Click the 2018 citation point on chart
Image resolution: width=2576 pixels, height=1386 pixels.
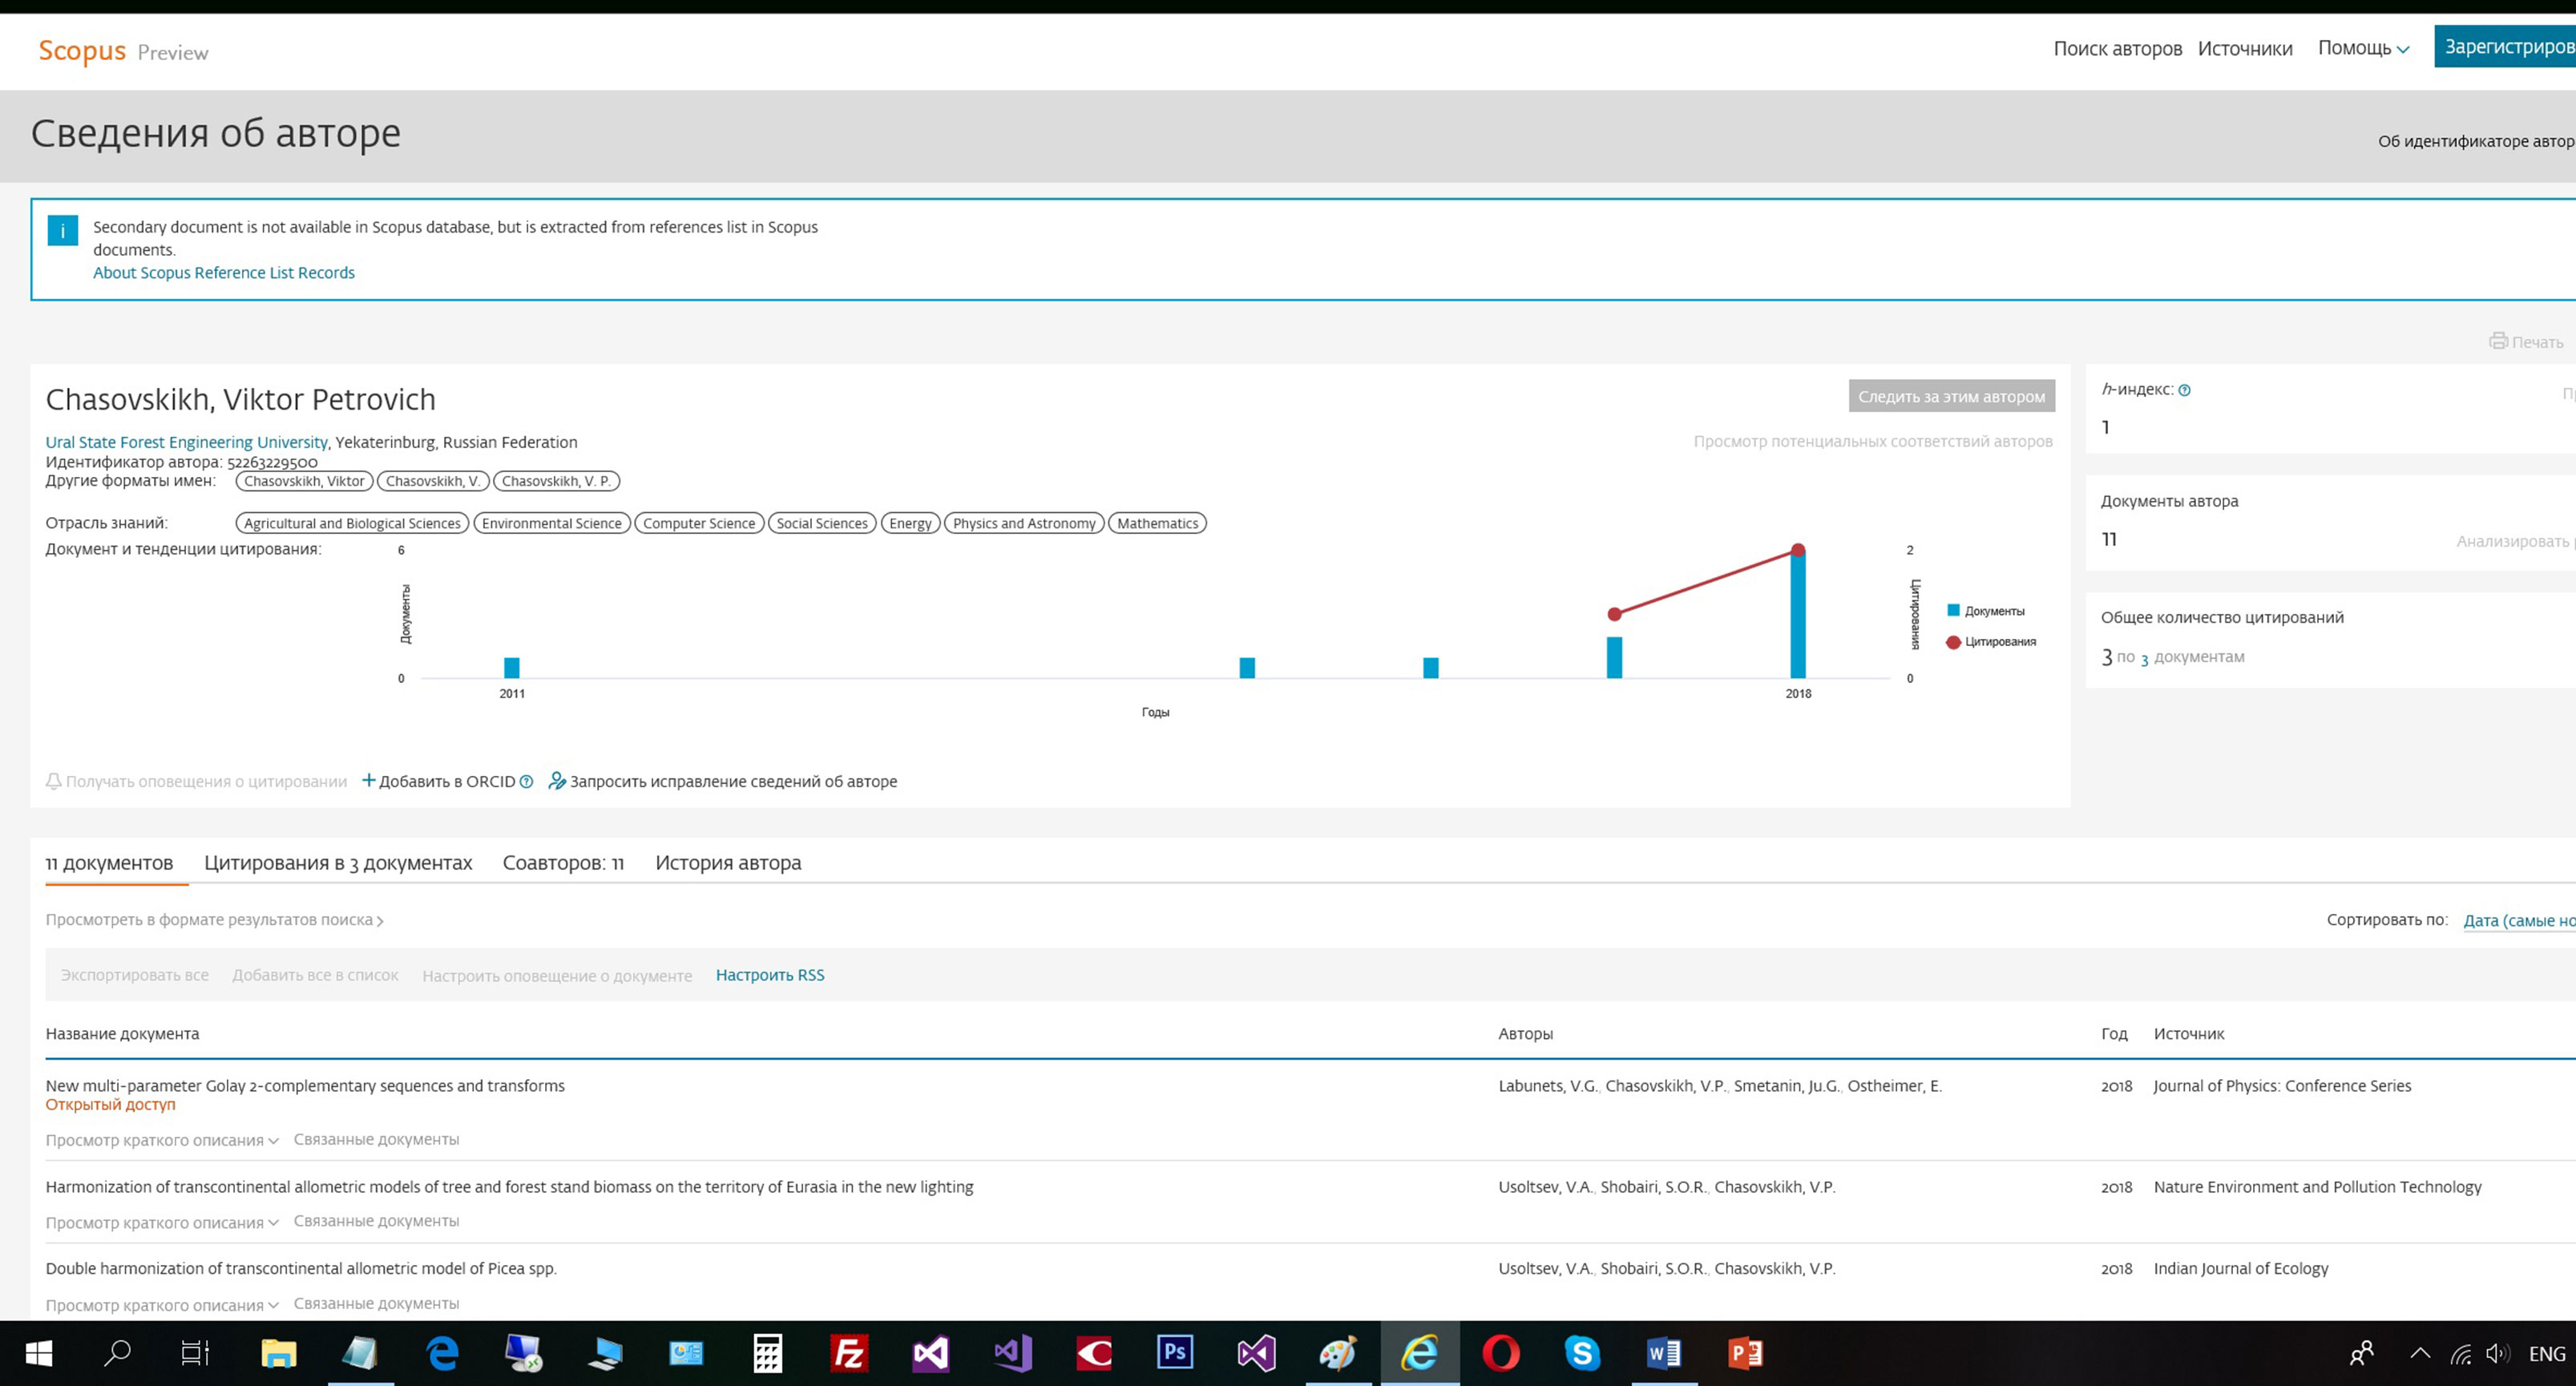(x=1798, y=550)
